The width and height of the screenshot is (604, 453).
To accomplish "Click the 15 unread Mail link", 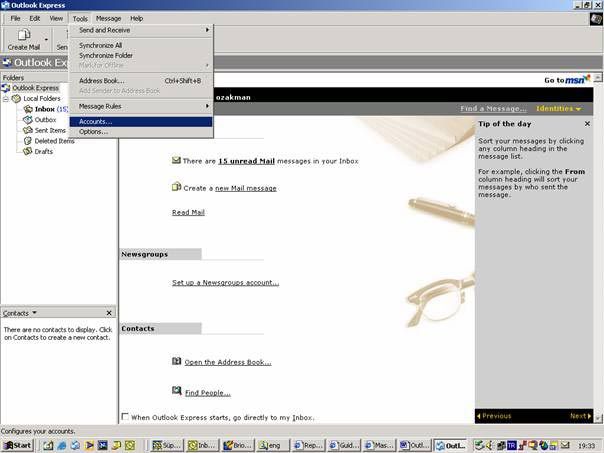I will point(247,161).
